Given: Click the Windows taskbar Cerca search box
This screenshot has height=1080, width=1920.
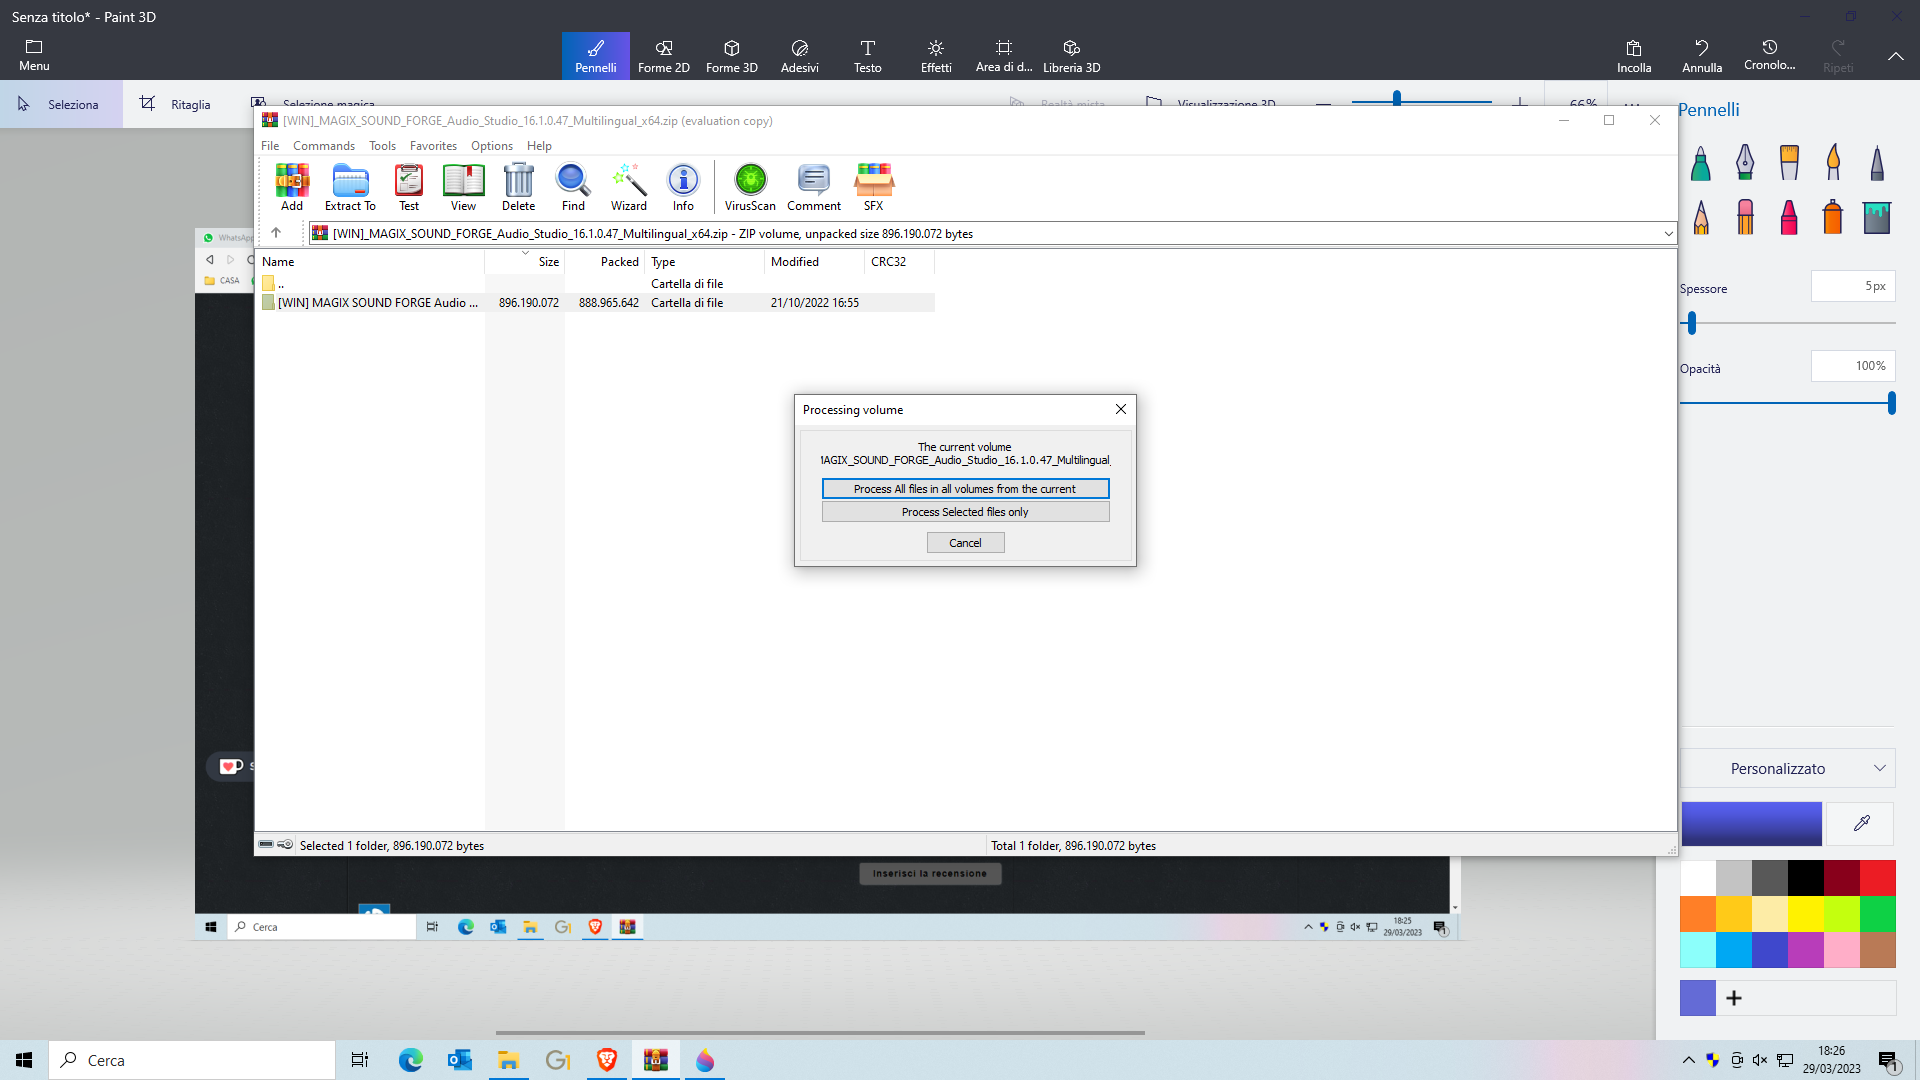Looking at the screenshot, I should point(192,1060).
